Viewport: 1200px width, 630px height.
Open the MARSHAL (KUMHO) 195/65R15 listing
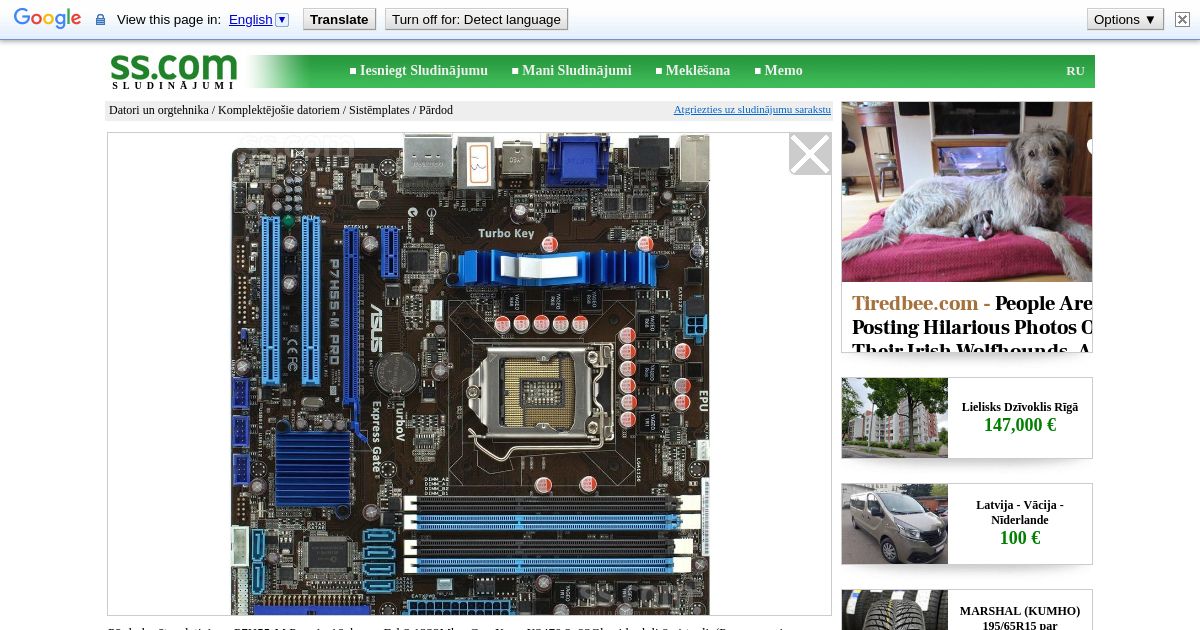pyautogui.click(x=1020, y=618)
